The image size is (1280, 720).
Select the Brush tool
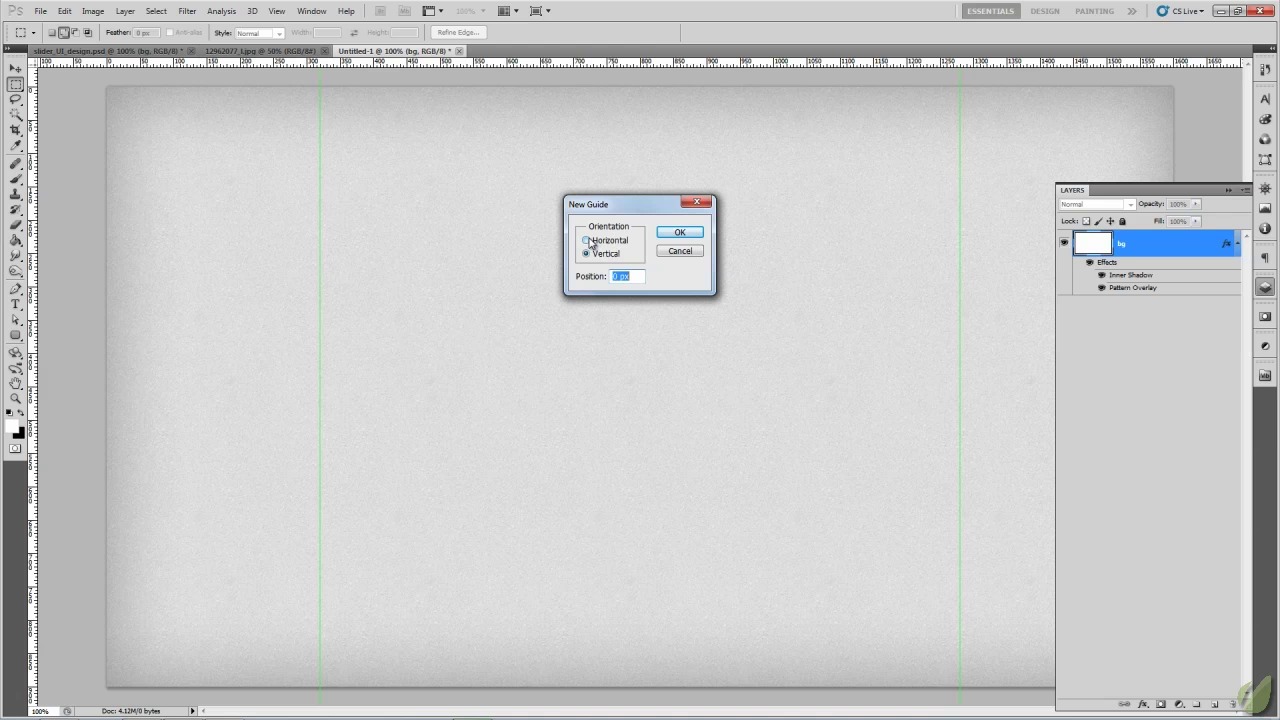coord(15,179)
